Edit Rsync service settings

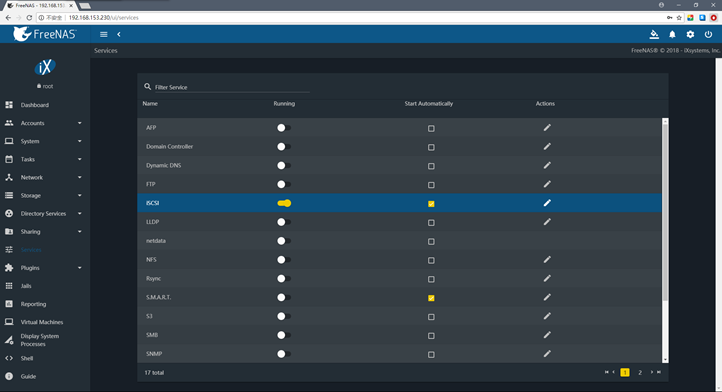point(547,279)
